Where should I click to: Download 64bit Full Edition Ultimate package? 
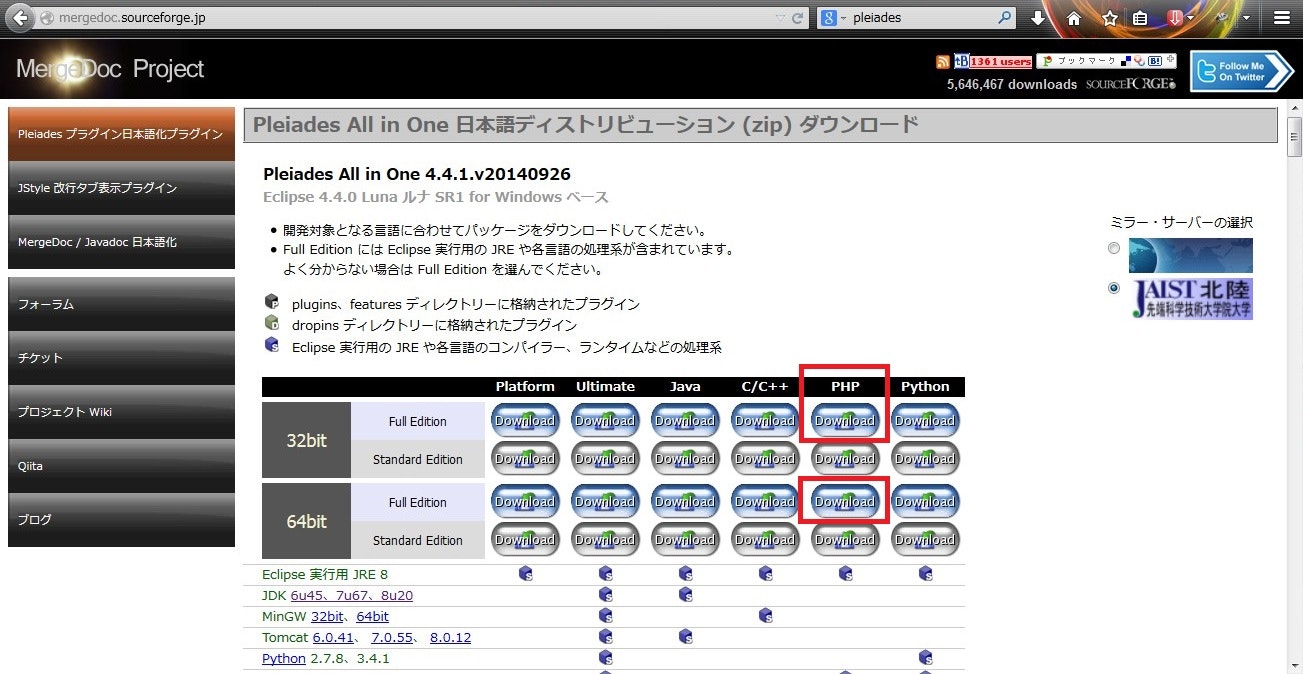[x=605, y=502]
